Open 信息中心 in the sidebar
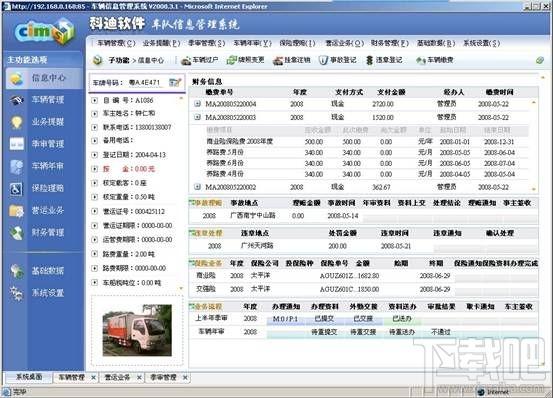 coord(44,78)
